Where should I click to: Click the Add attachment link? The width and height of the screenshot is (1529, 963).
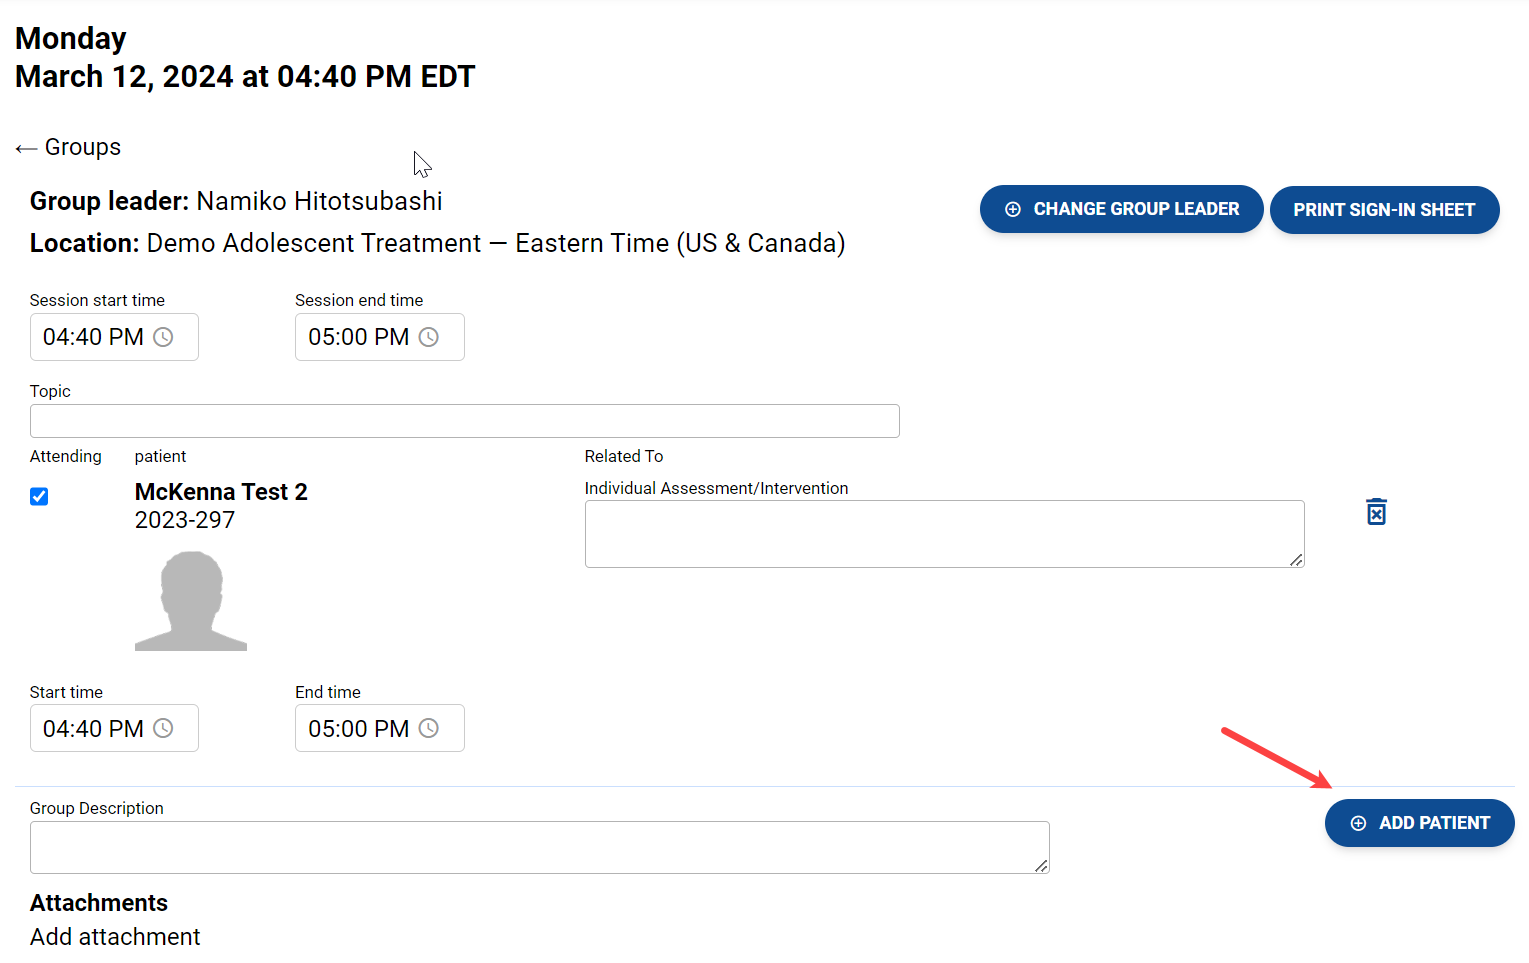coord(115,937)
